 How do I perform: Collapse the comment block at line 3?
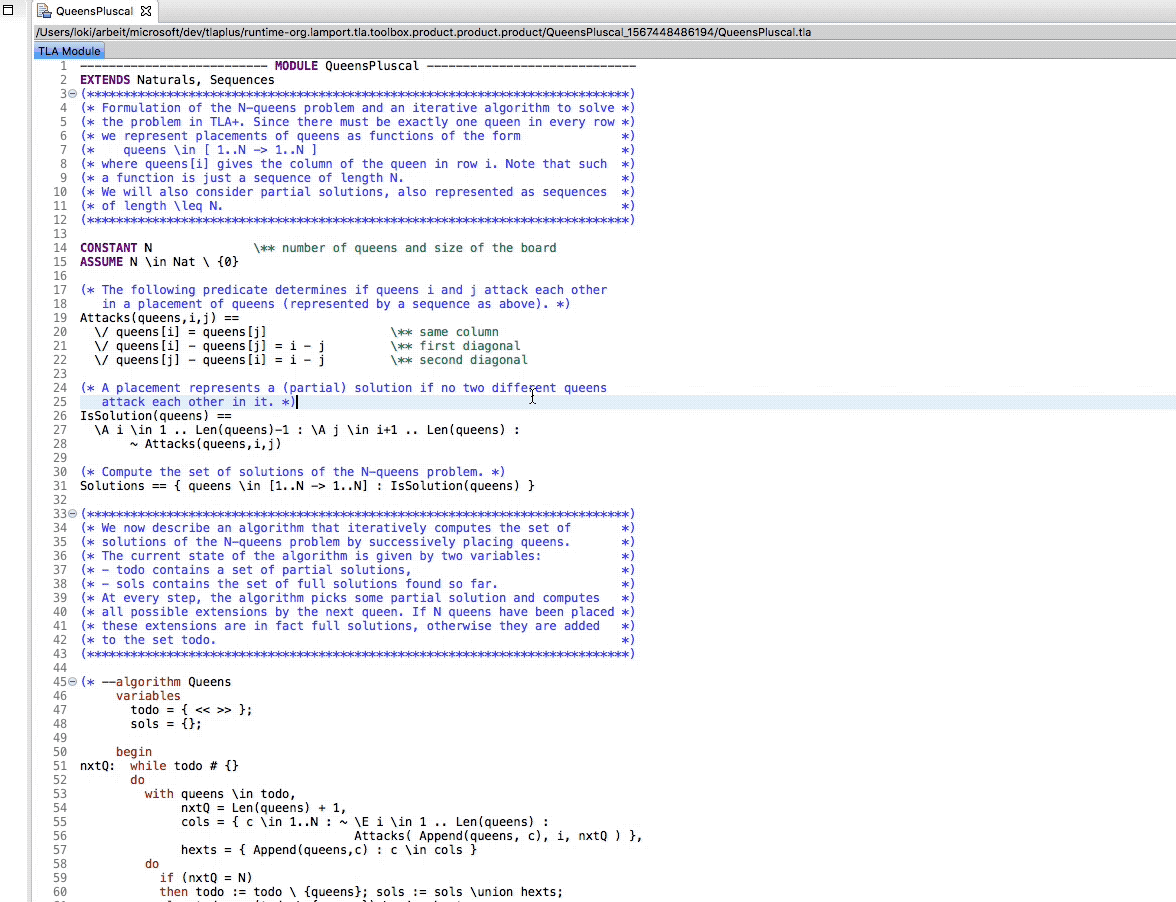(x=73, y=94)
